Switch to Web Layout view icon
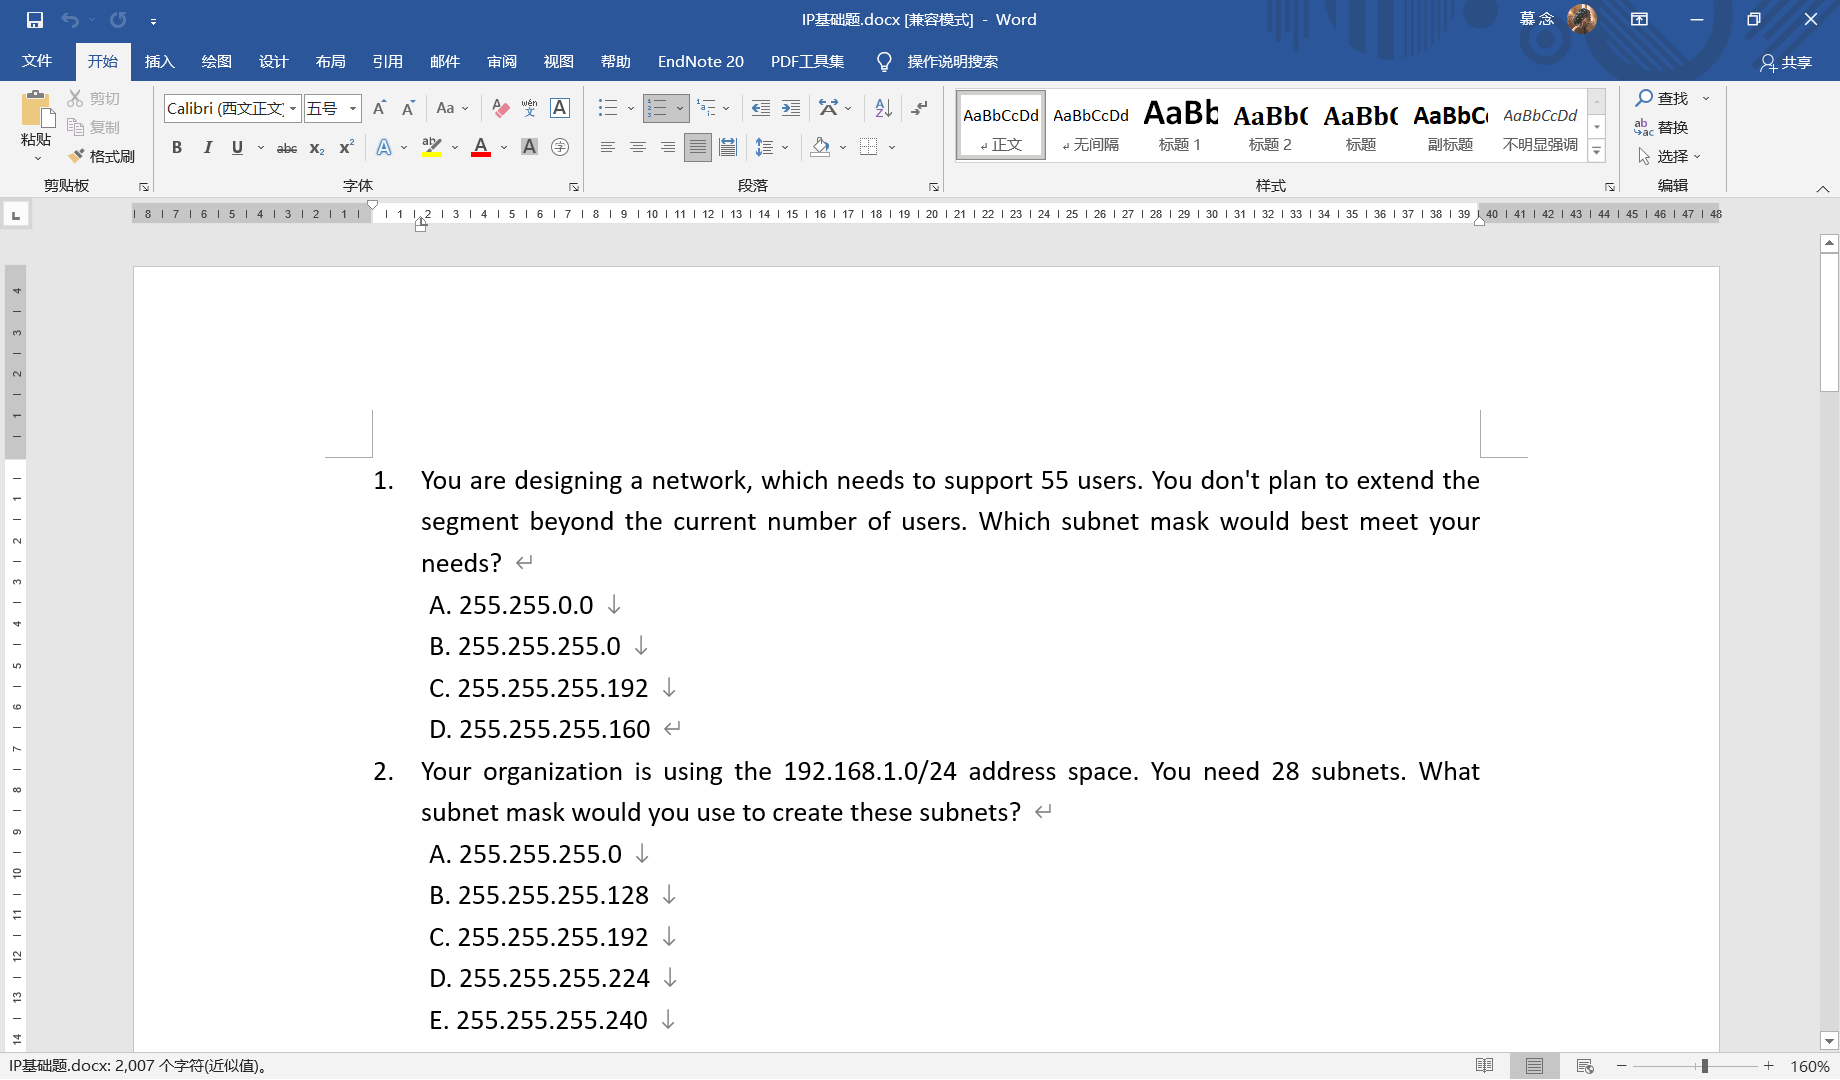The image size is (1840, 1080). pyautogui.click(x=1585, y=1066)
